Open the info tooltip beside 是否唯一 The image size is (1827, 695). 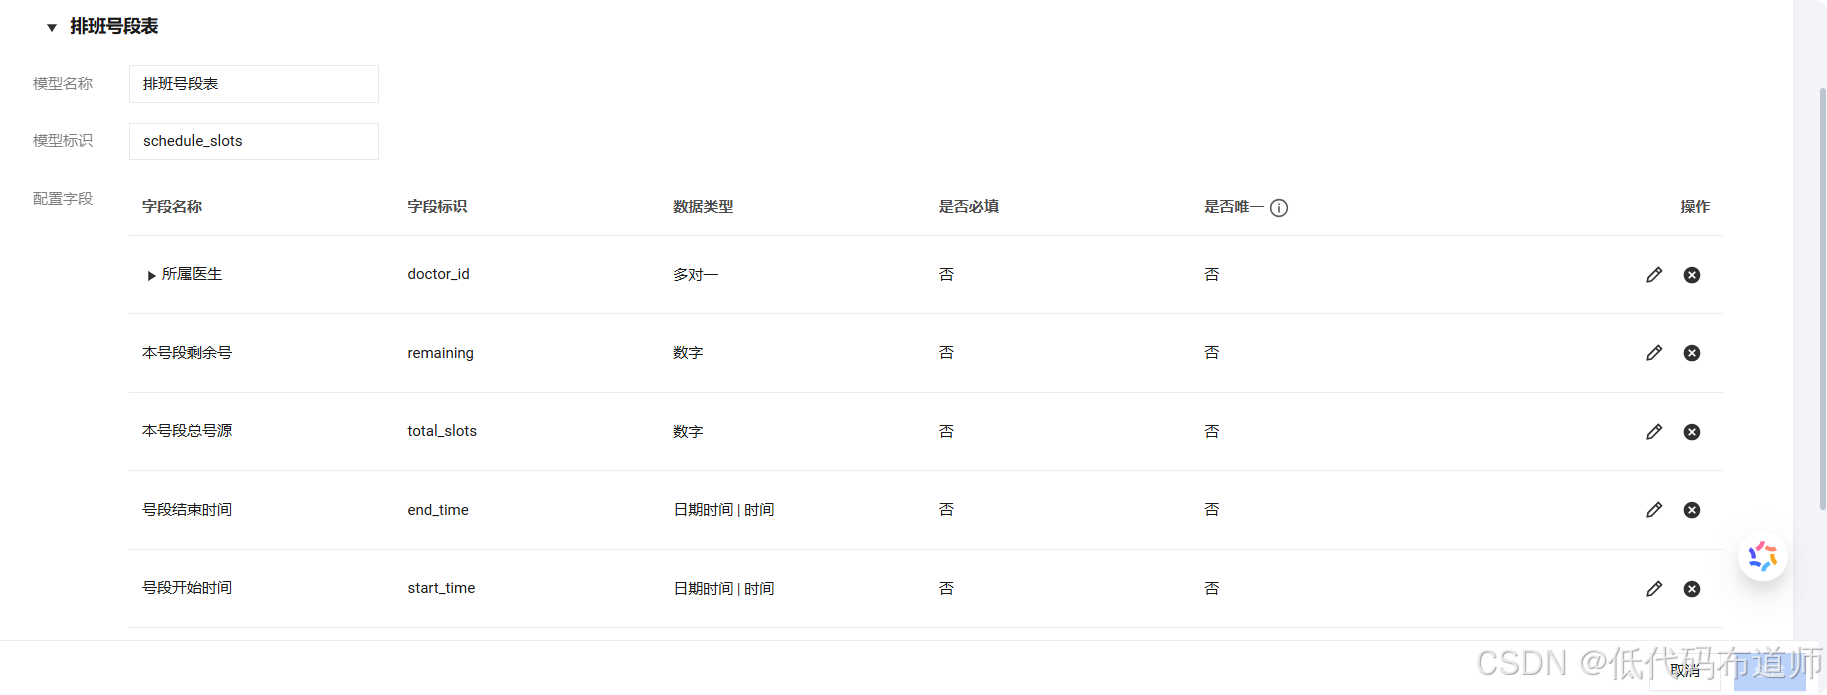point(1279,208)
